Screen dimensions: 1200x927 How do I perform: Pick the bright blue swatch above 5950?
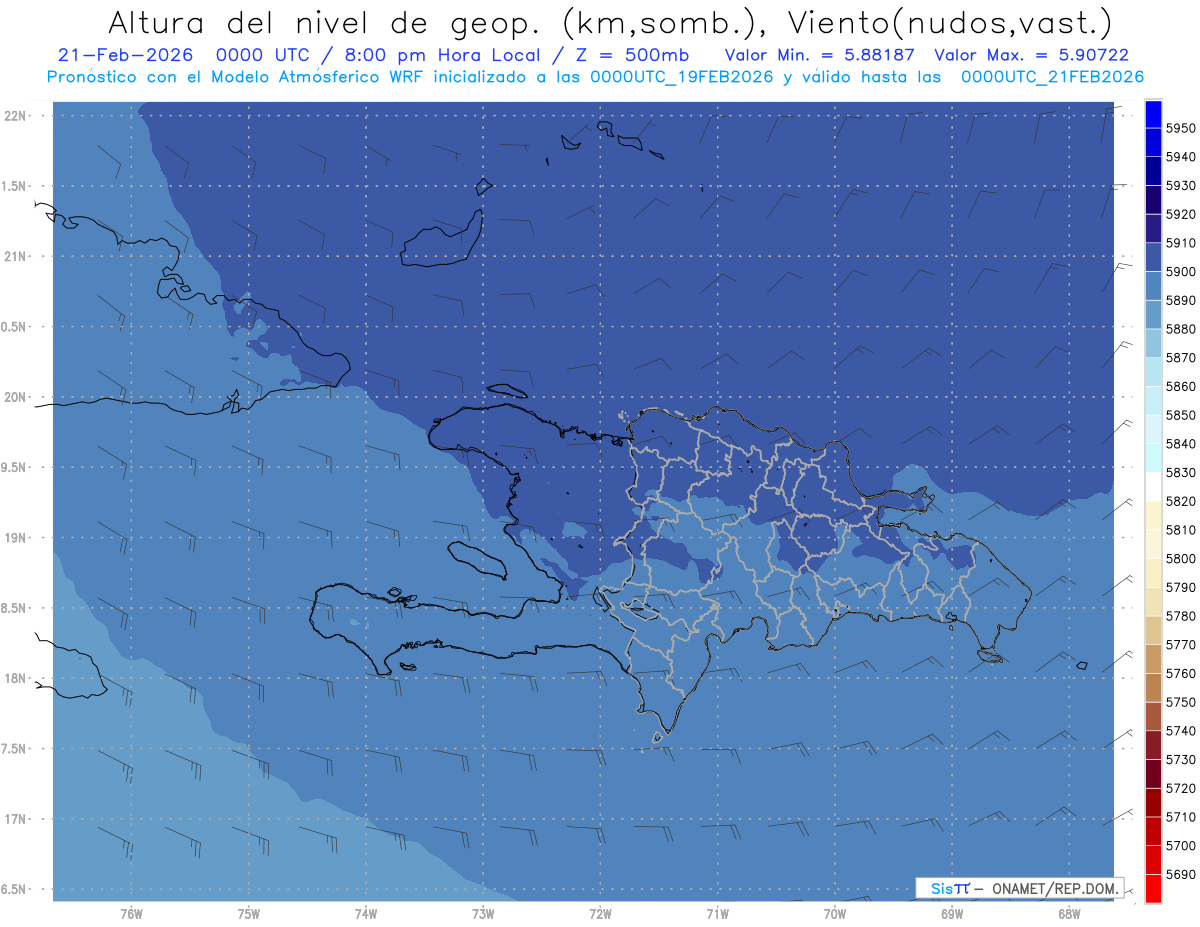point(1153,114)
